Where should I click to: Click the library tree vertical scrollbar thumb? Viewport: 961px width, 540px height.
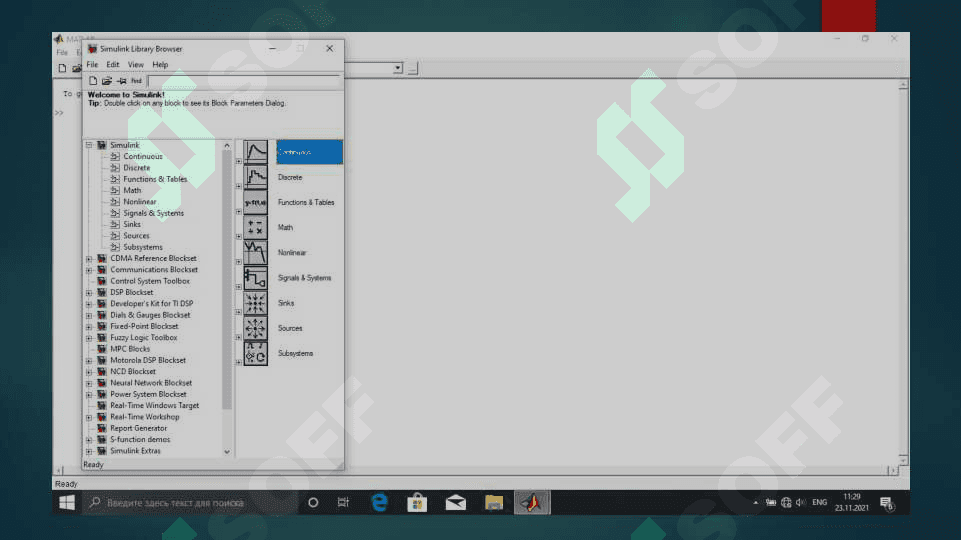pyautogui.click(x=227, y=280)
